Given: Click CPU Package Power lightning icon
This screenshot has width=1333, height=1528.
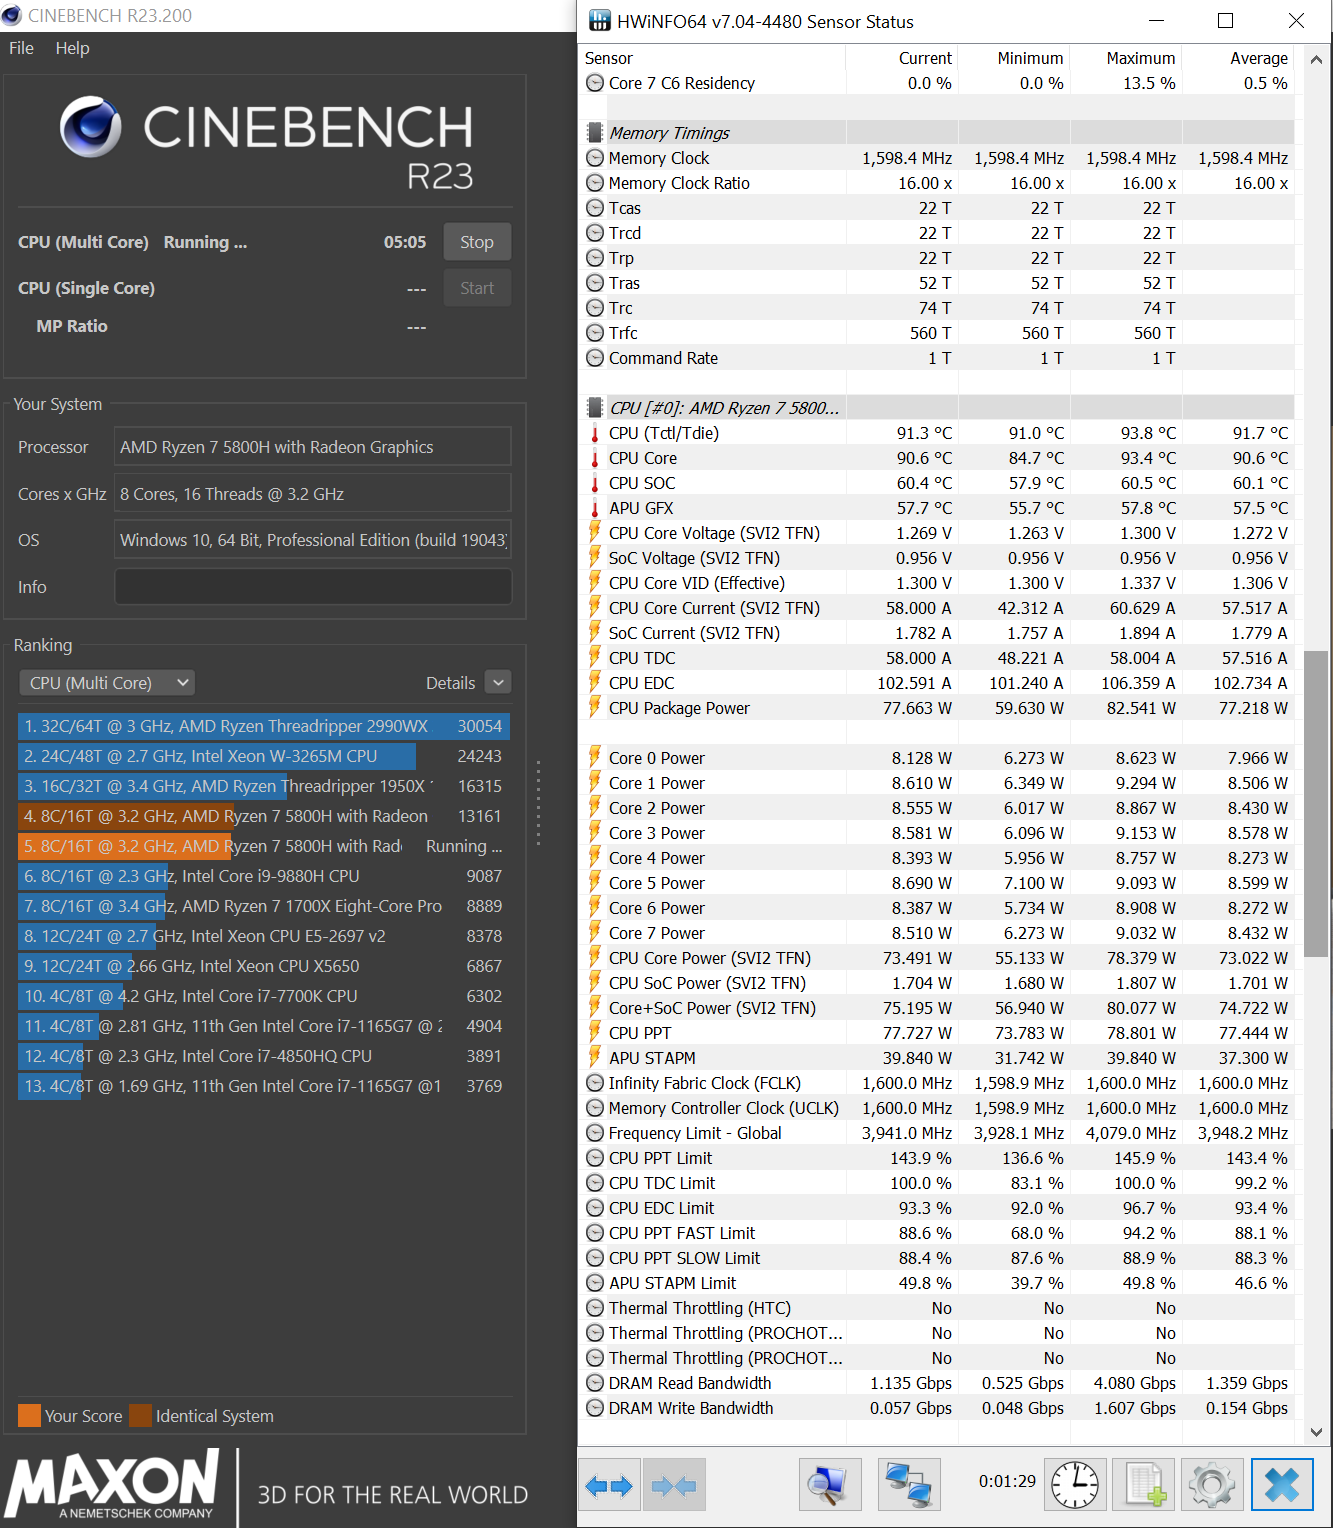Looking at the screenshot, I should pos(595,708).
